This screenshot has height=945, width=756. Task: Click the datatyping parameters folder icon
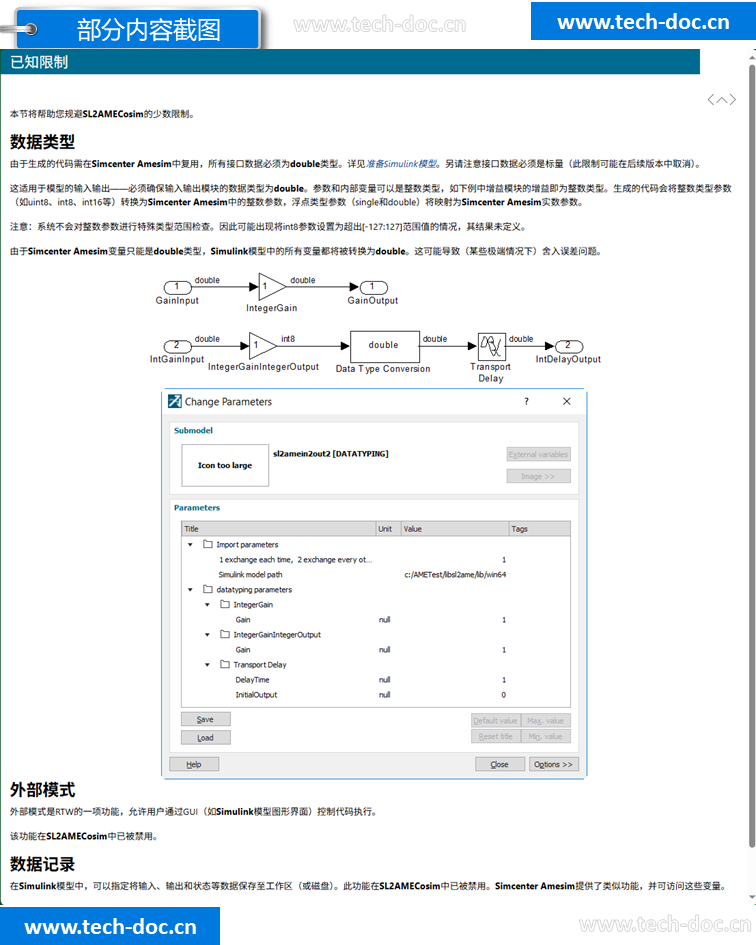tap(208, 589)
